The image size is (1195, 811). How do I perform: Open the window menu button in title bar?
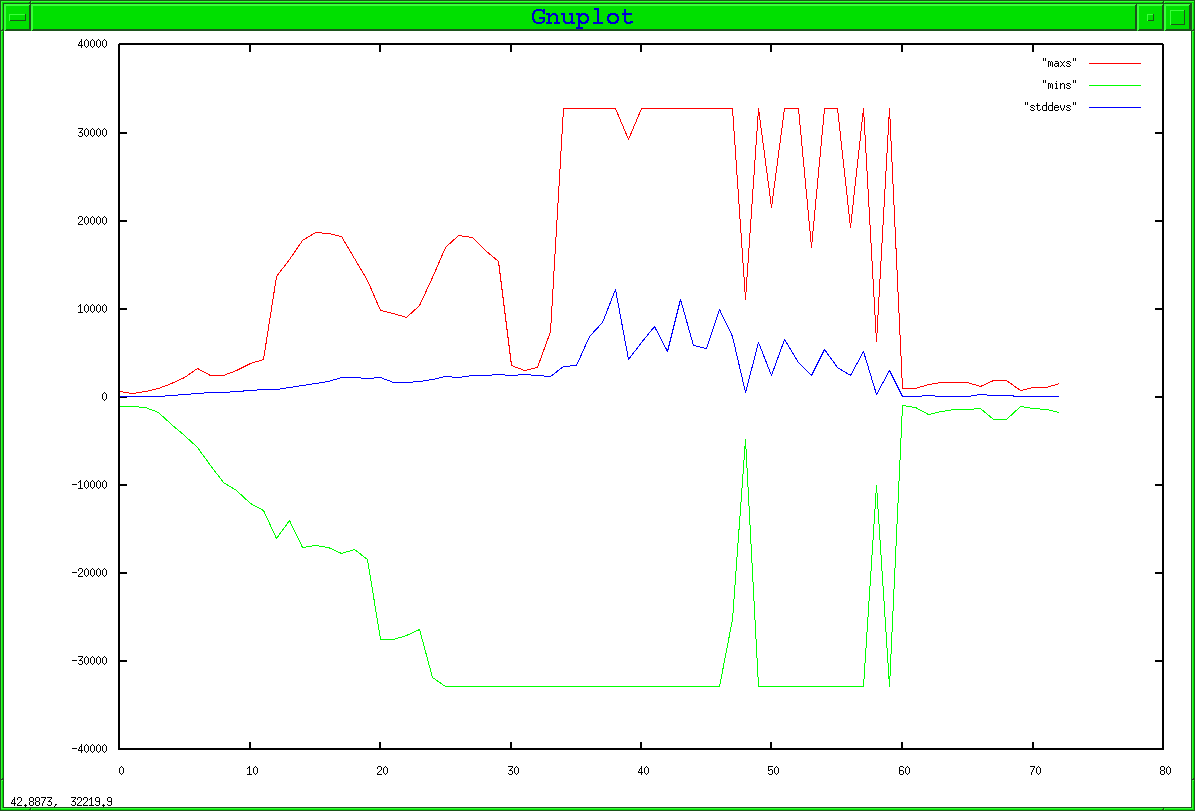[x=17, y=17]
